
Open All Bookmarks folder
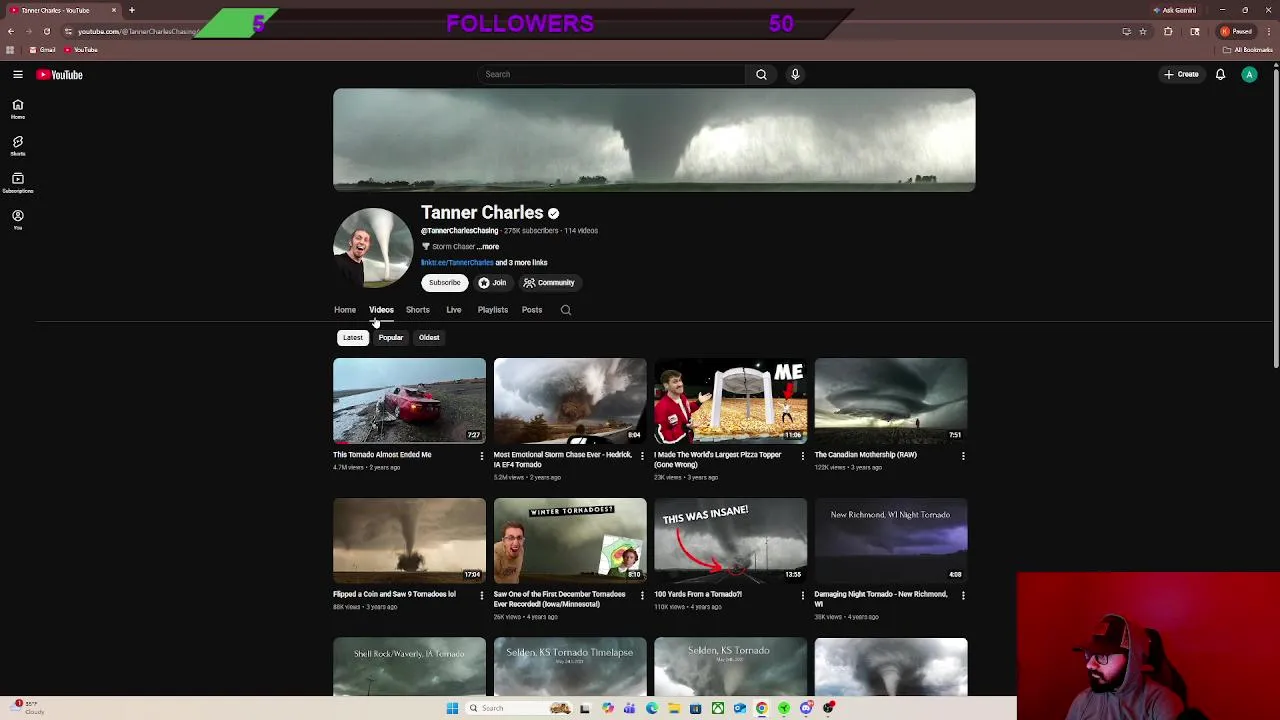[1249, 50]
